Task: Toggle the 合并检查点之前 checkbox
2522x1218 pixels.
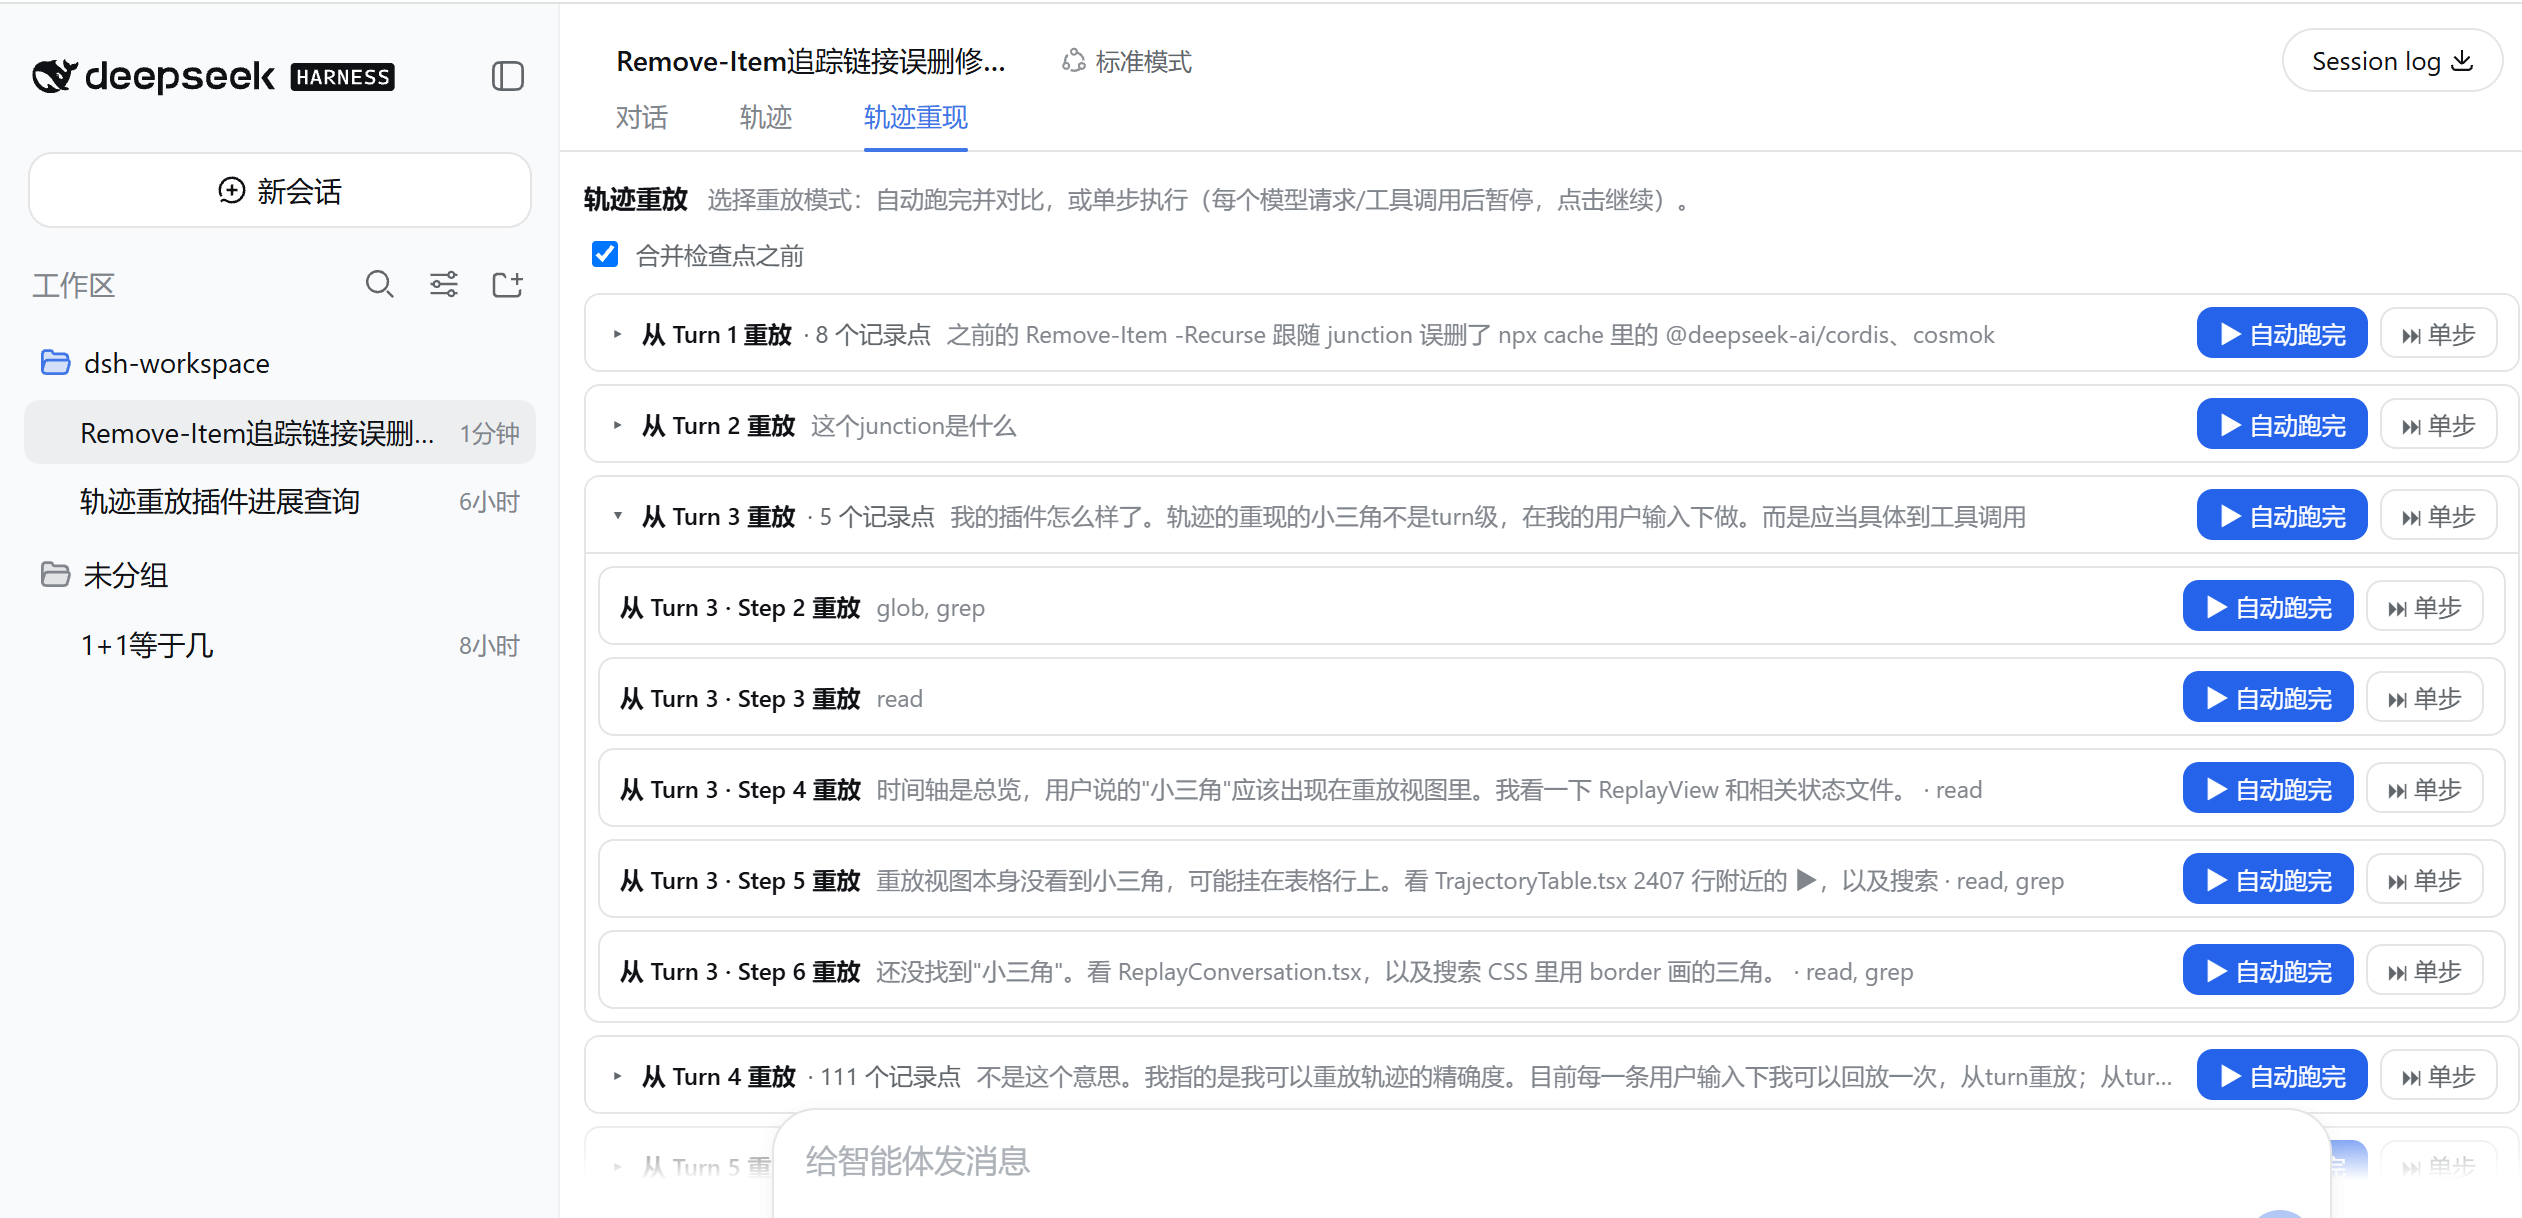Action: click(x=605, y=255)
